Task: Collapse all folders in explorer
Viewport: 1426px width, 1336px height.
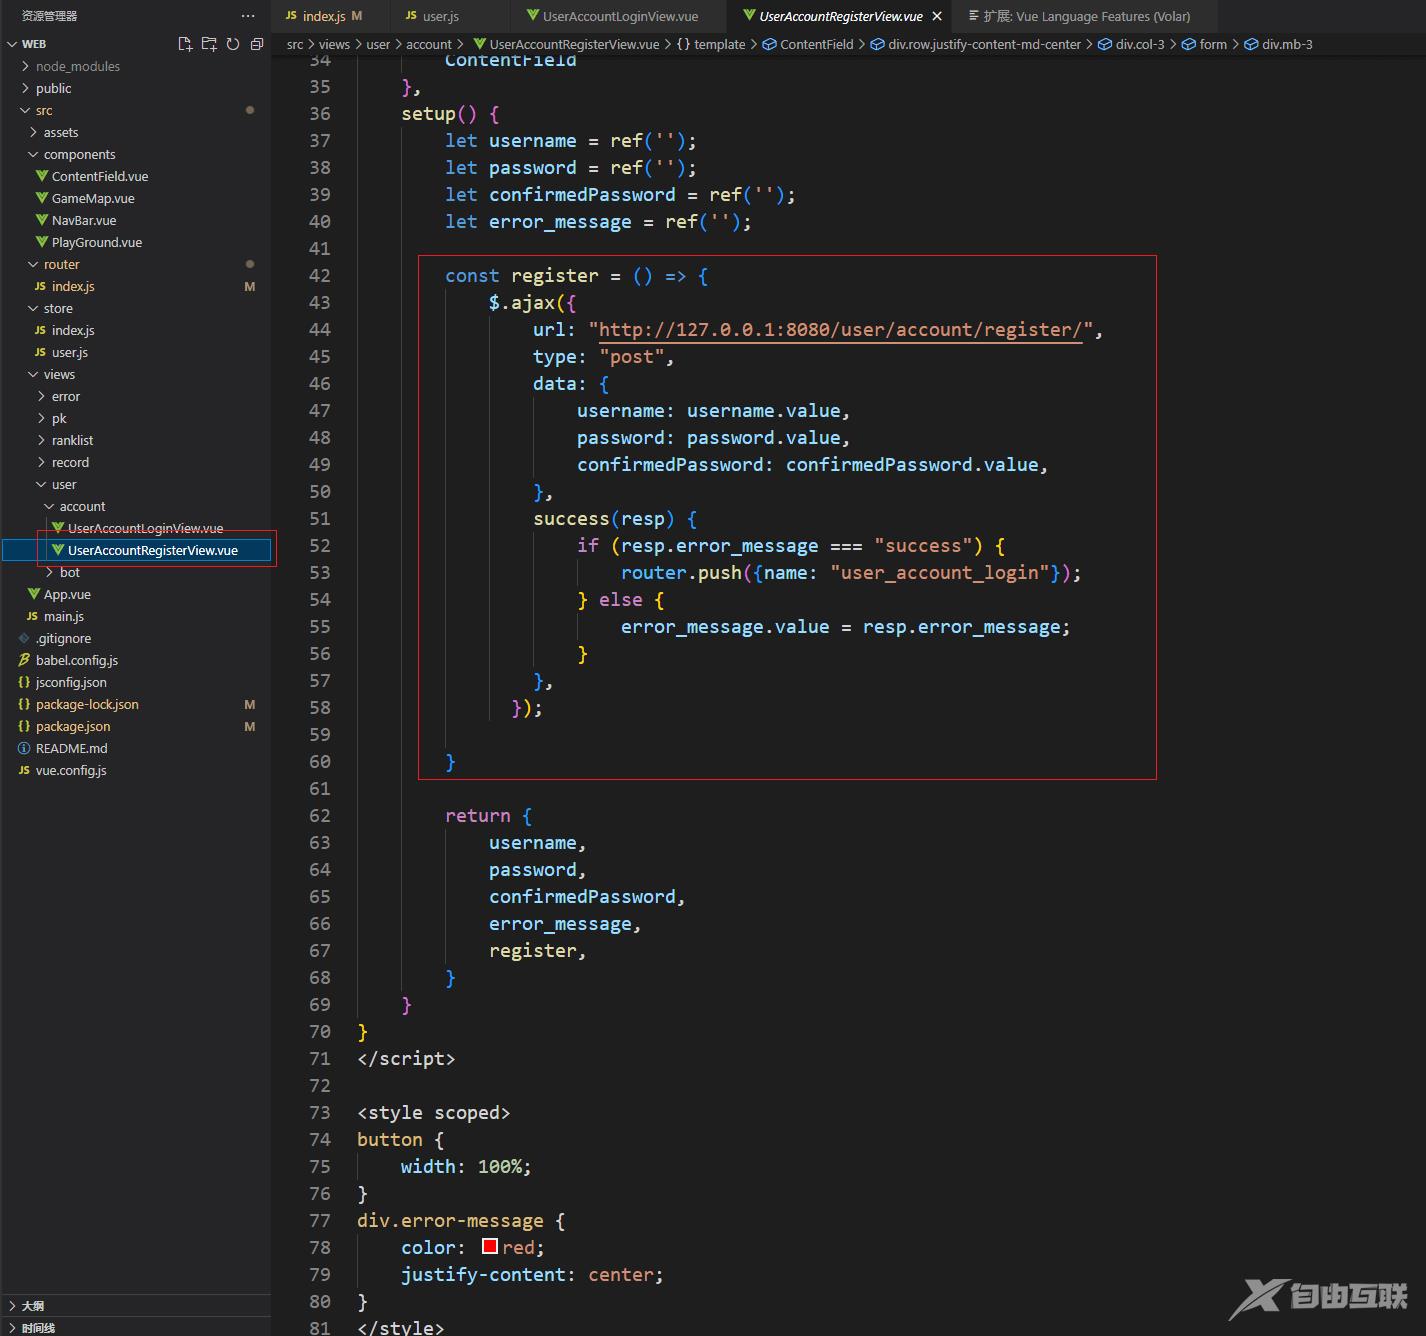Action: [x=257, y=44]
